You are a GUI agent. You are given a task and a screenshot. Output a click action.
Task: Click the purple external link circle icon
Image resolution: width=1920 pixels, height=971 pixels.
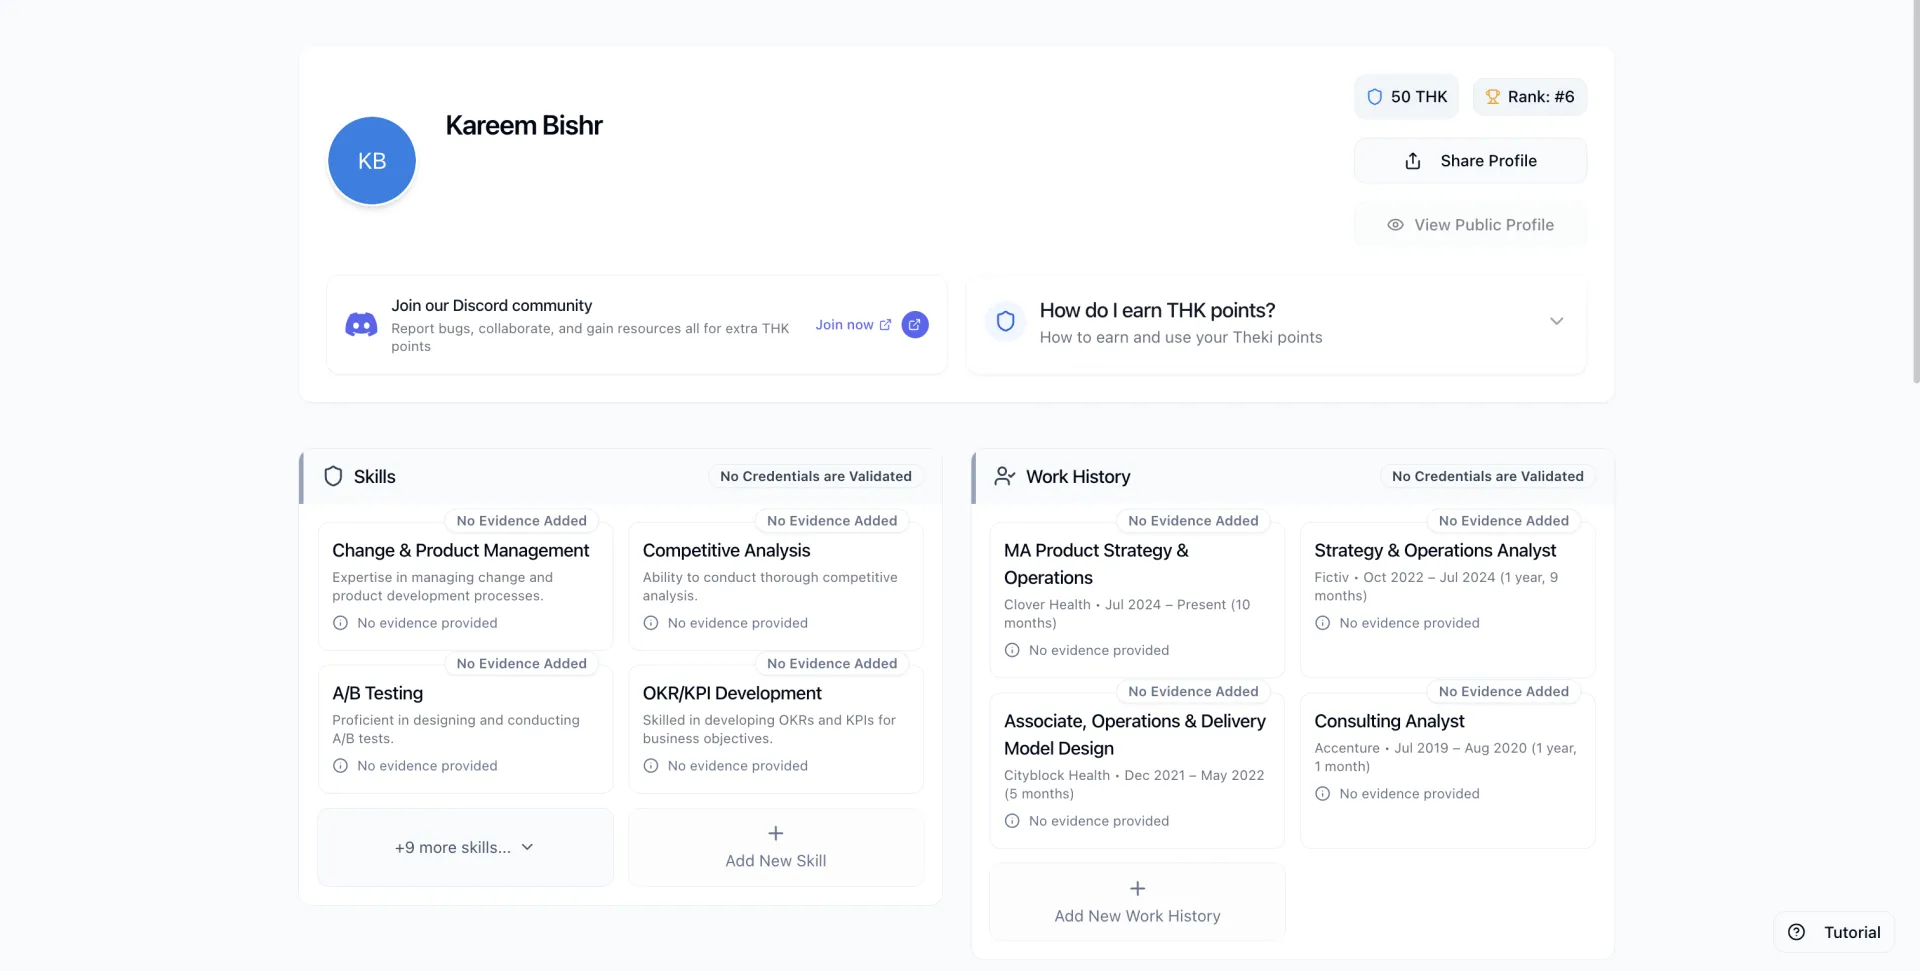914,325
